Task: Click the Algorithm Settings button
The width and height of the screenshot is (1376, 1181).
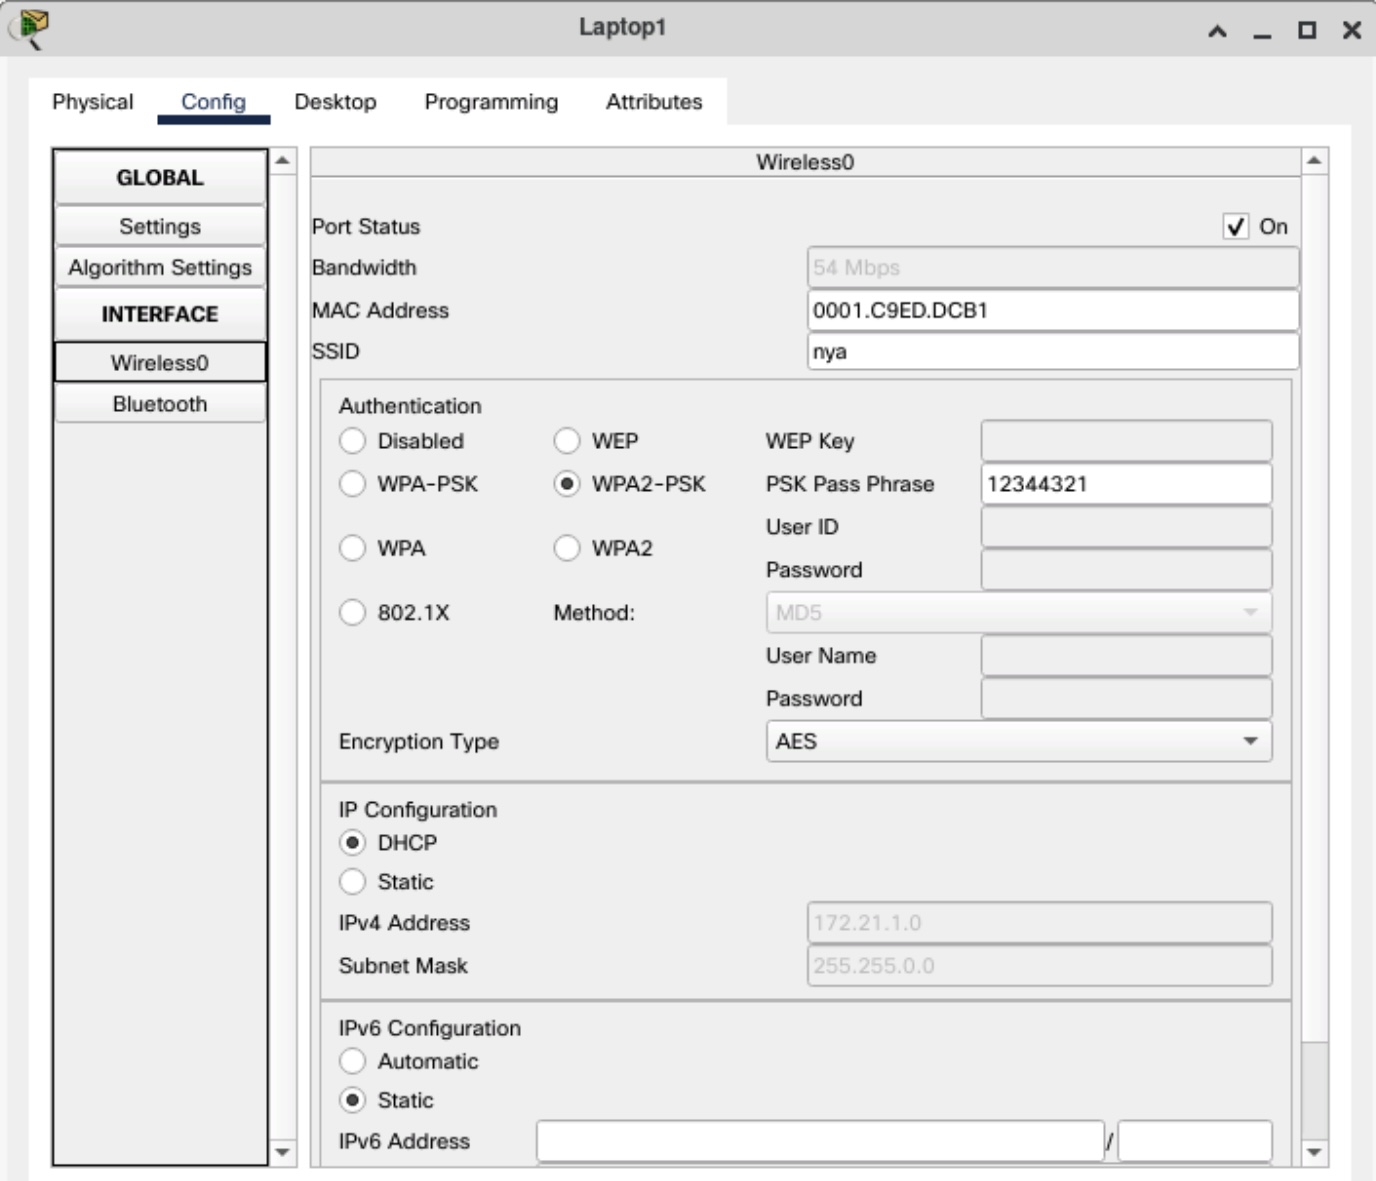Action: click(160, 268)
